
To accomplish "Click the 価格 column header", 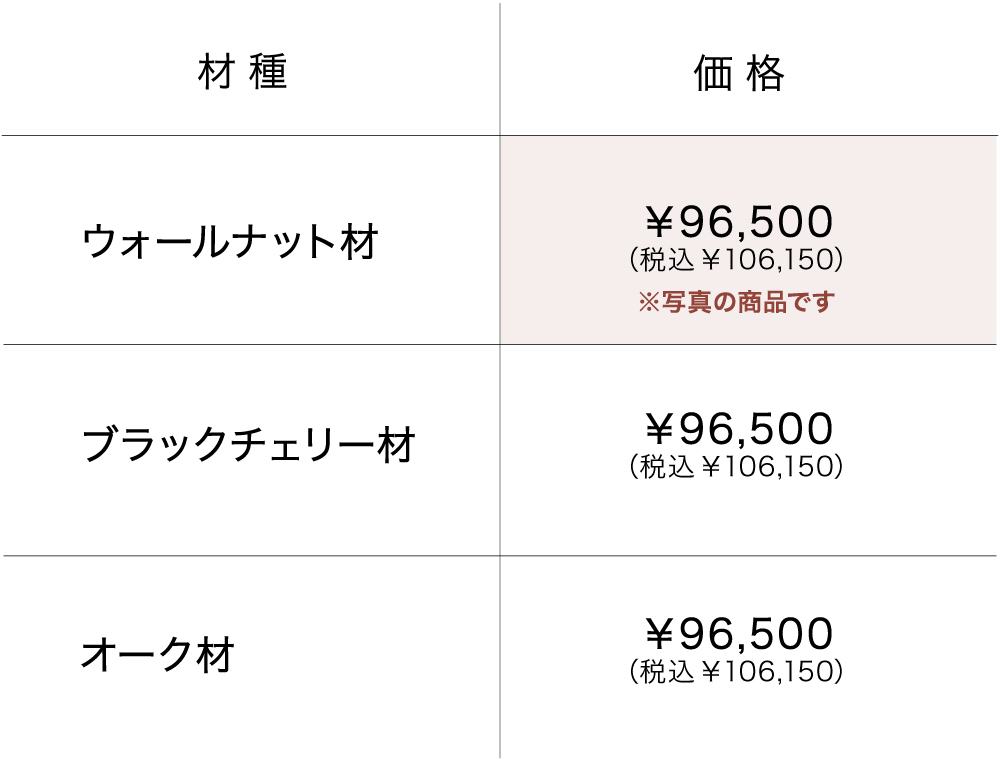I will 739,74.
